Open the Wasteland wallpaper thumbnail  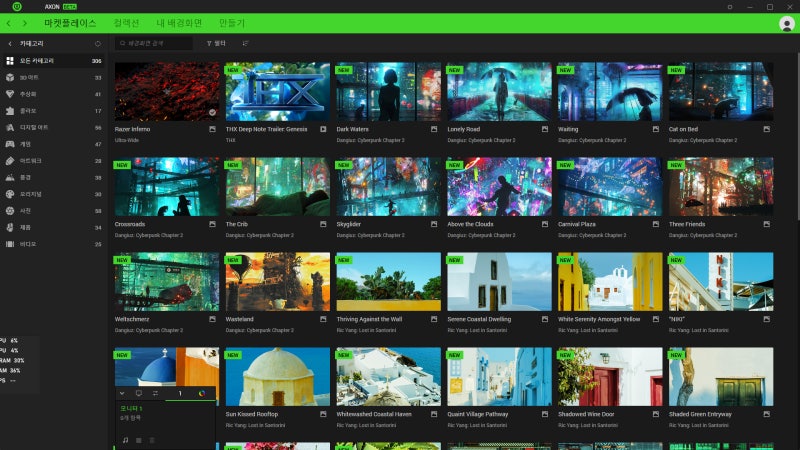[x=278, y=282]
